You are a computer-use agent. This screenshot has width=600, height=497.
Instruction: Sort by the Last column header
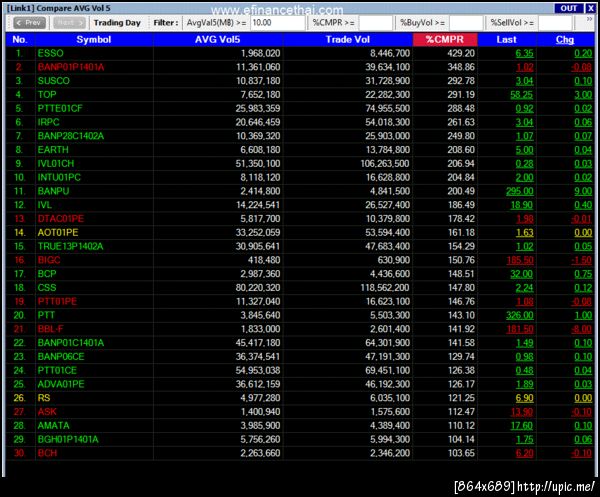506,39
